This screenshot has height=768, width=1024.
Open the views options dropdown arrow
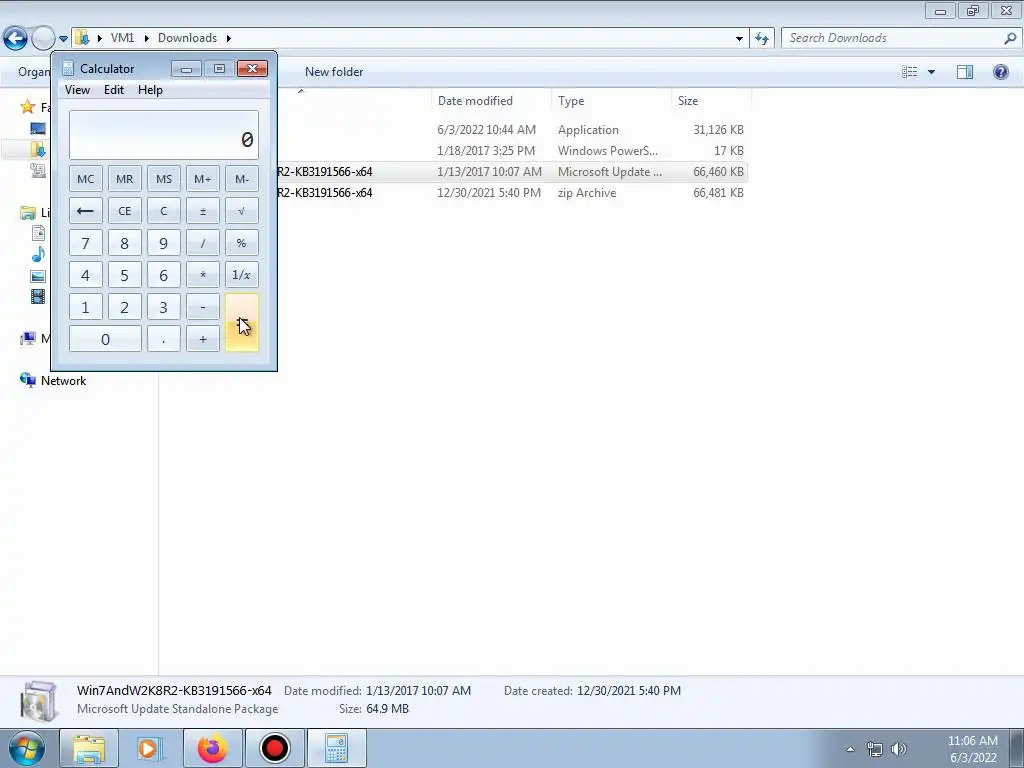[931, 72]
